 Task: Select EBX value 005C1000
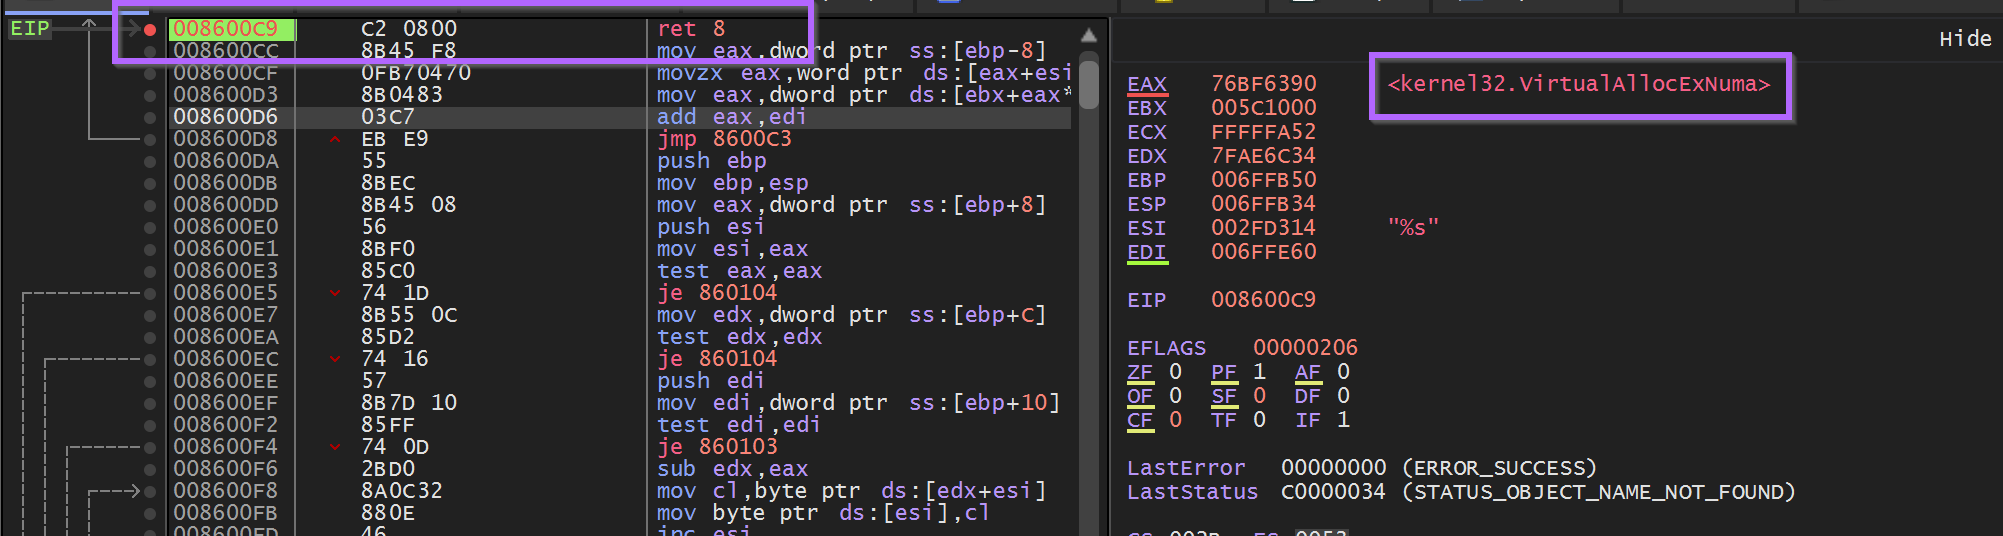[x=1263, y=108]
